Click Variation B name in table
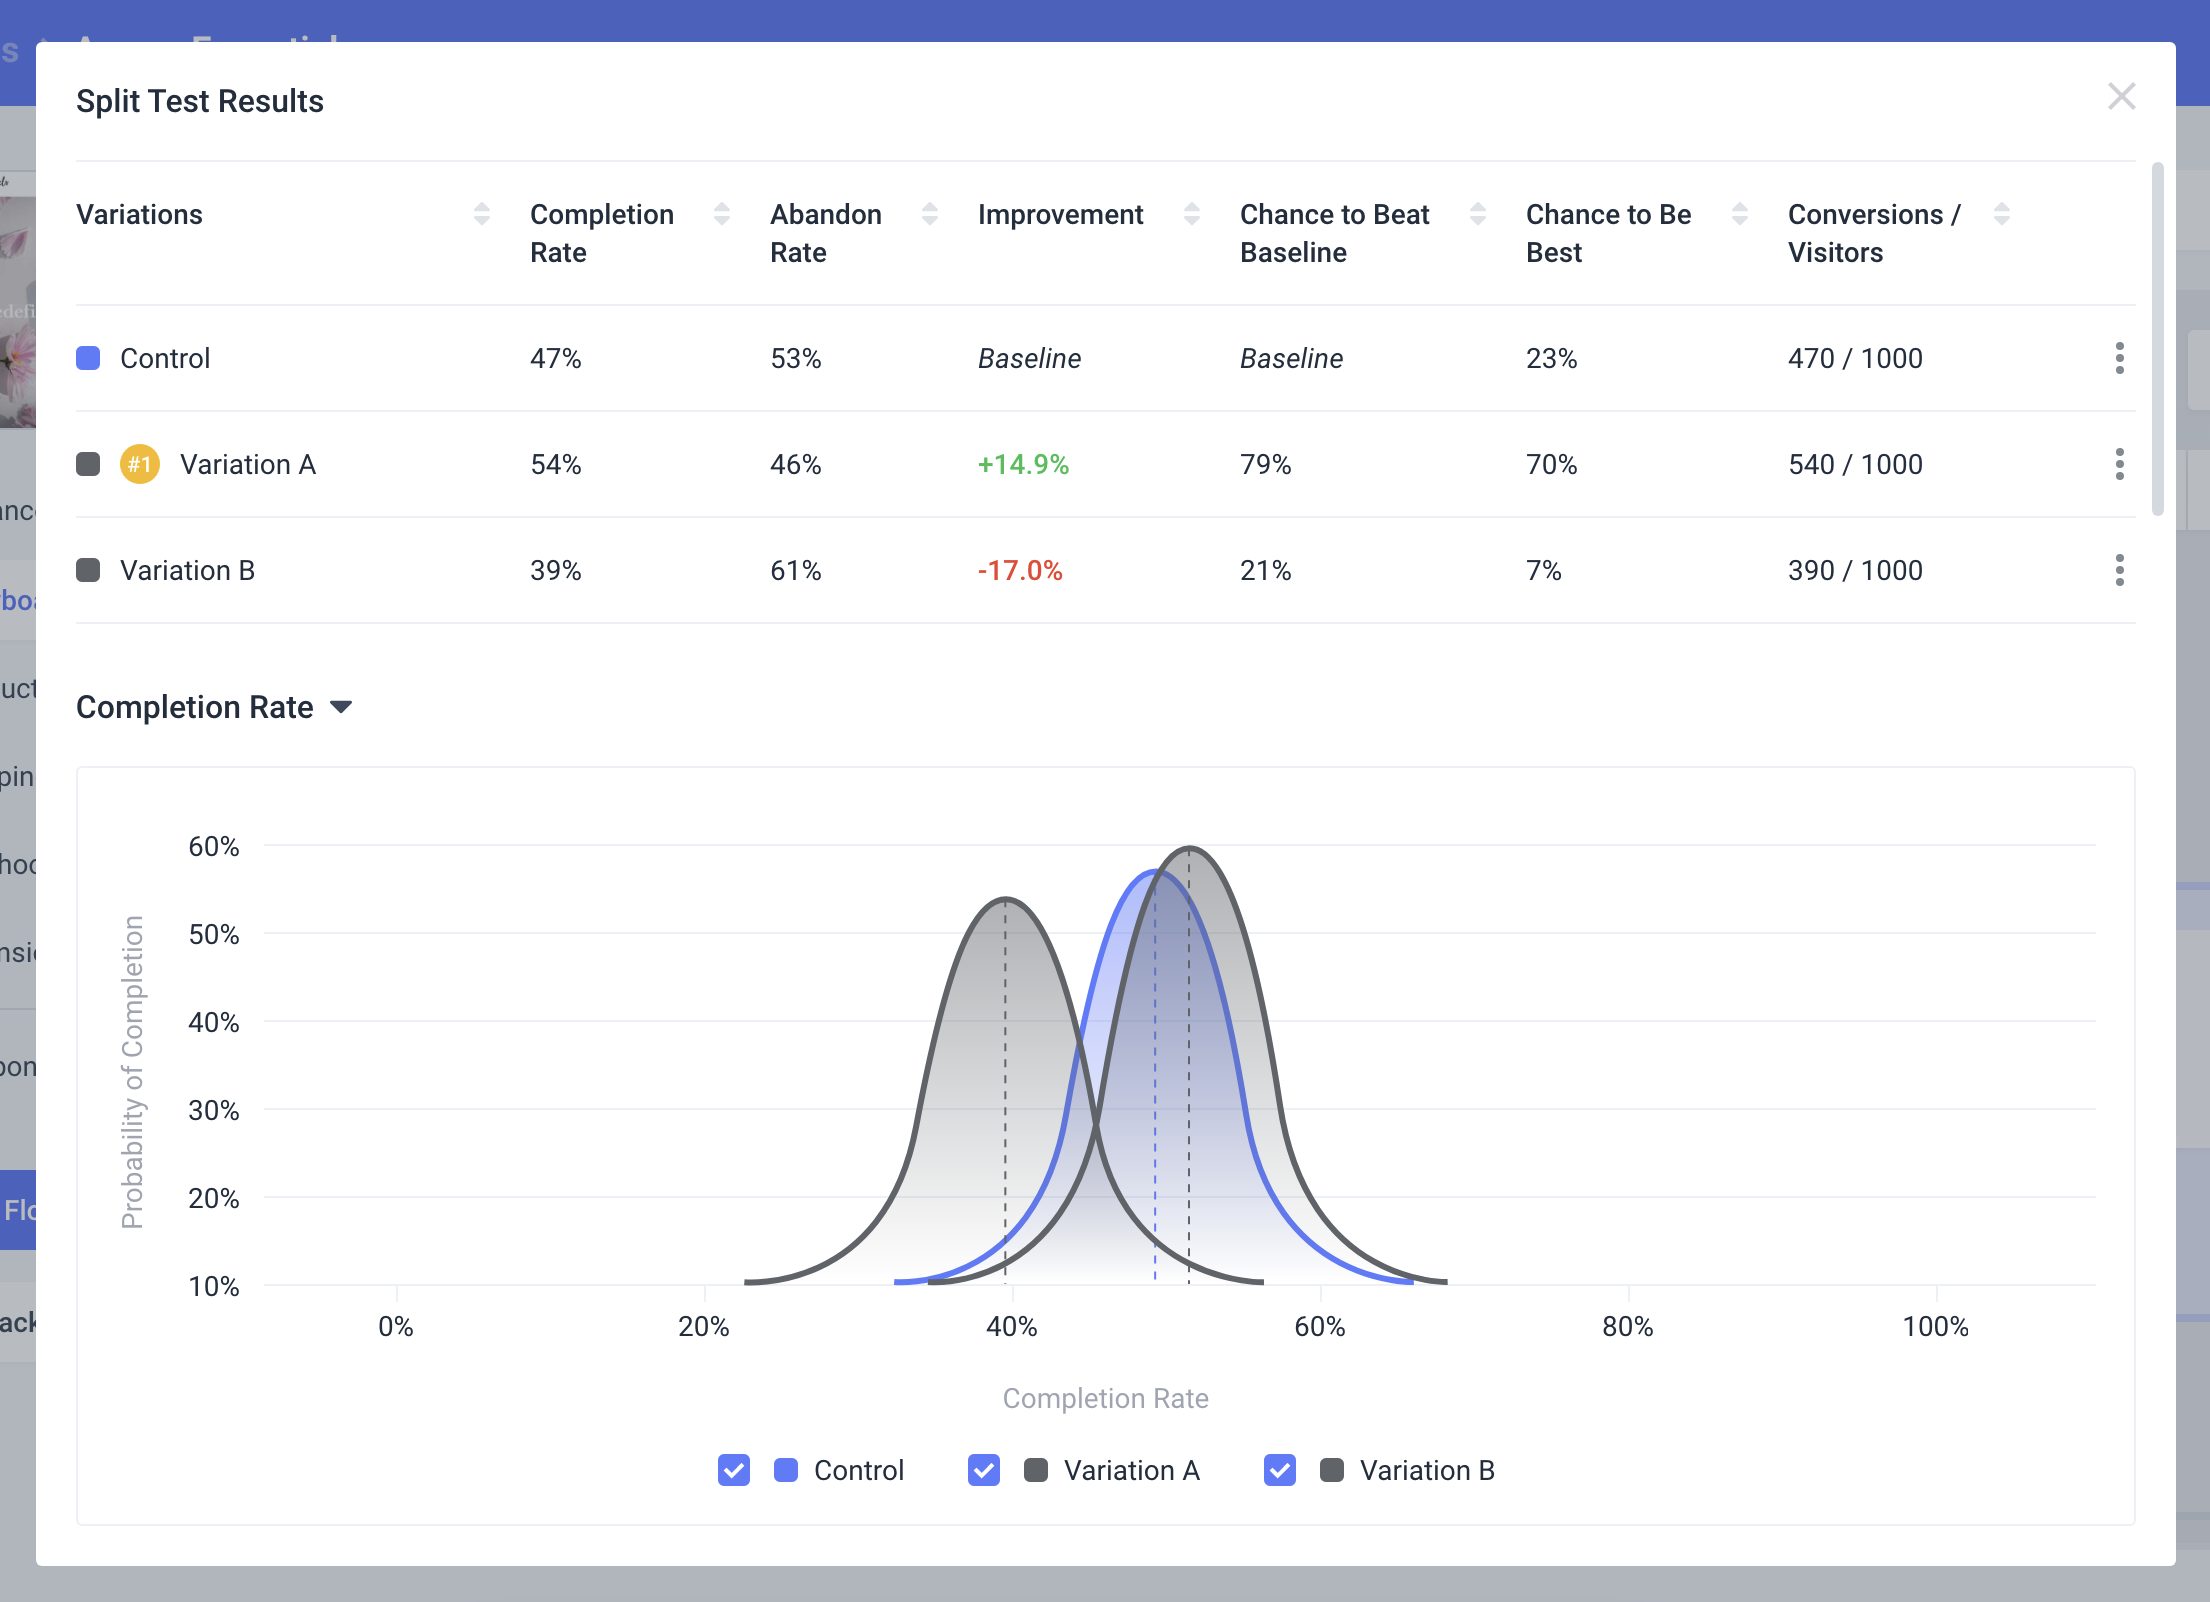The image size is (2210, 1602). [188, 570]
